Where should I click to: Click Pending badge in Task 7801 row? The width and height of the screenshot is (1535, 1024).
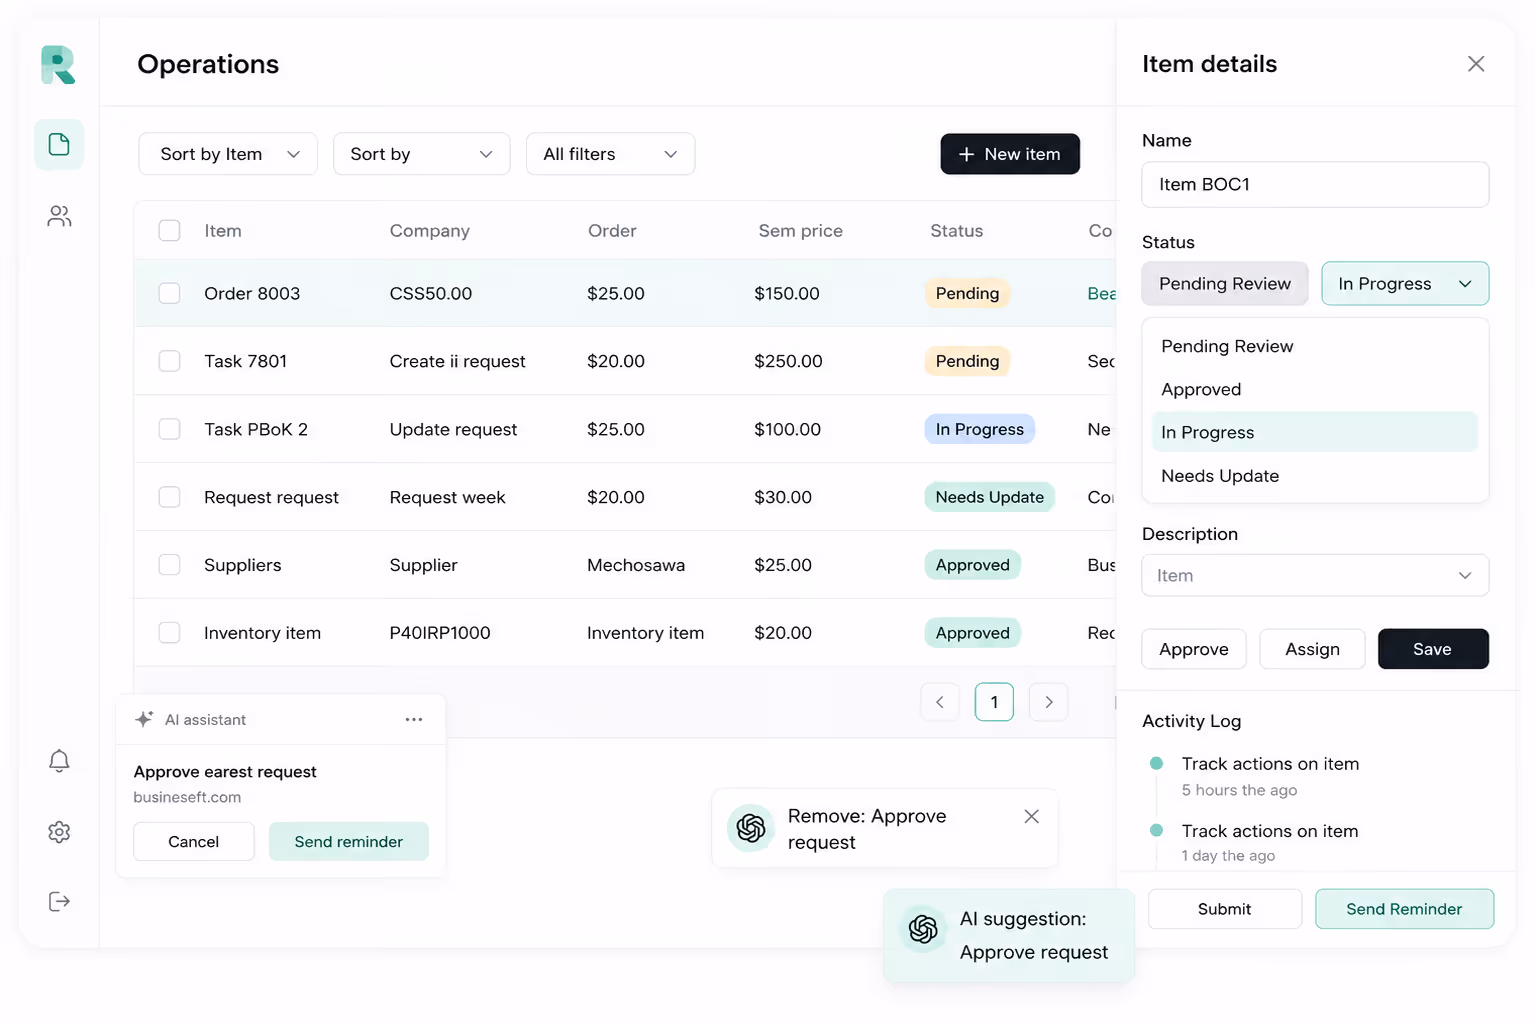967,361
